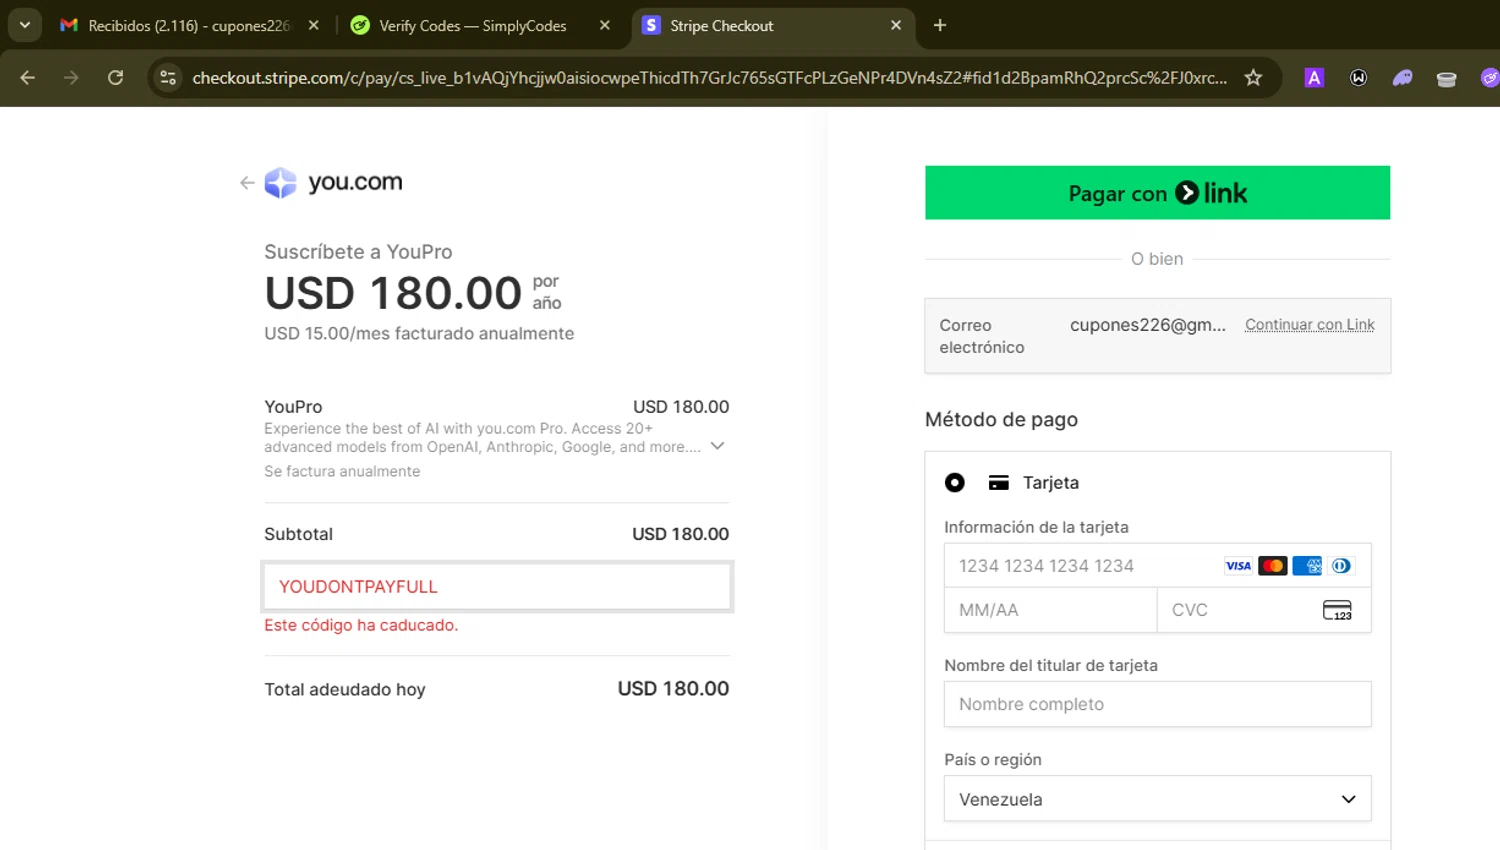The image size is (1500, 850).
Task: Open the circular W extension icon
Action: tap(1358, 78)
